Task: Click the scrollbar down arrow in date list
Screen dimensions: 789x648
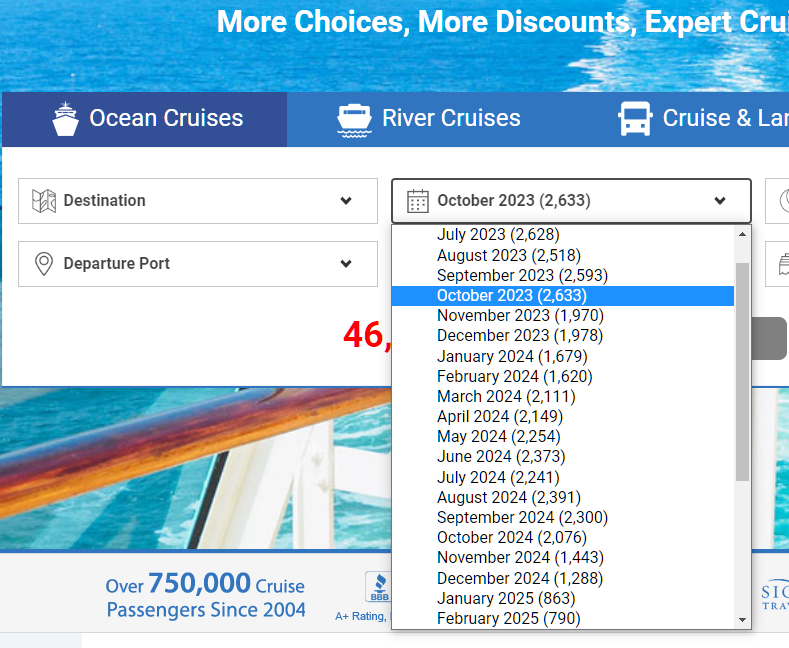Action: pyautogui.click(x=742, y=620)
